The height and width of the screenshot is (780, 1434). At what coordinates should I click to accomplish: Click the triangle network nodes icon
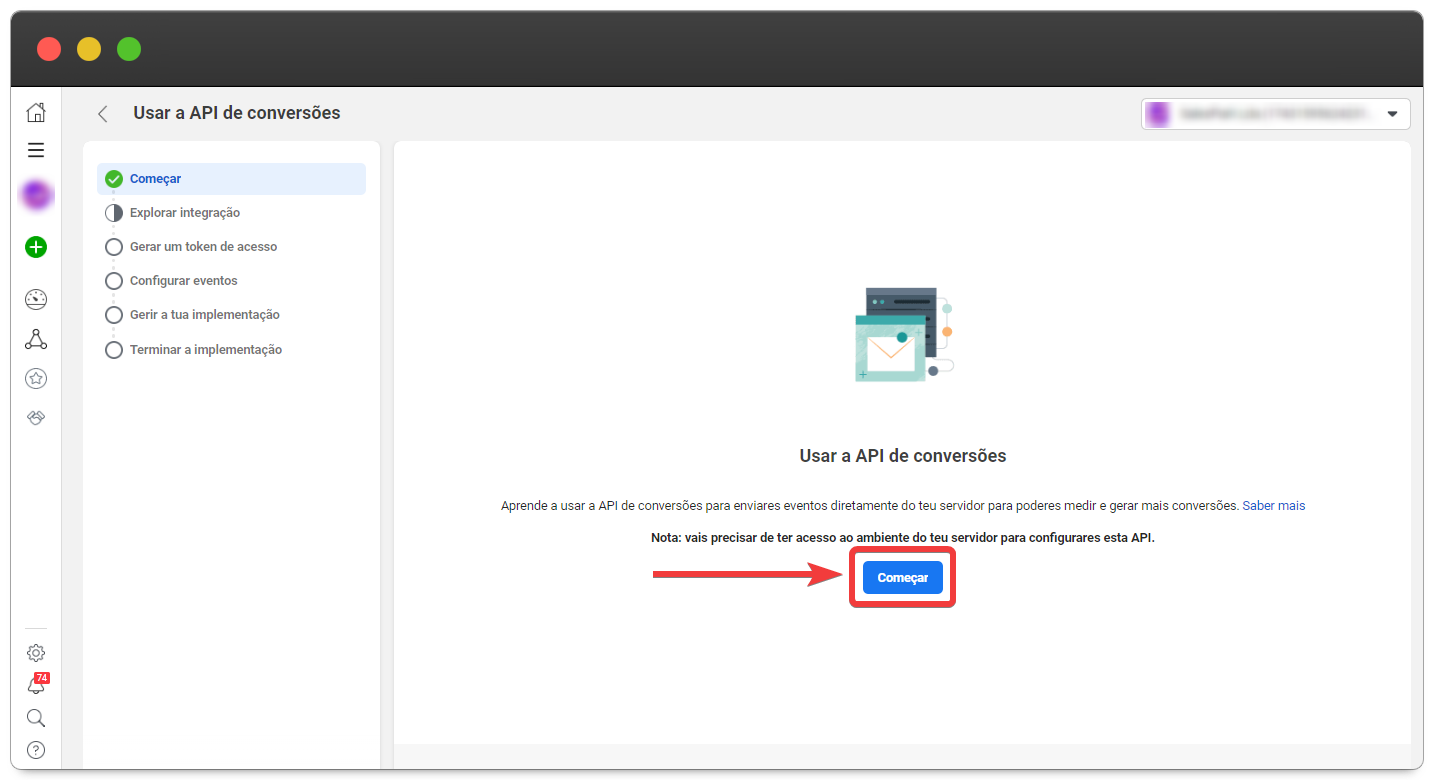pyautogui.click(x=36, y=339)
